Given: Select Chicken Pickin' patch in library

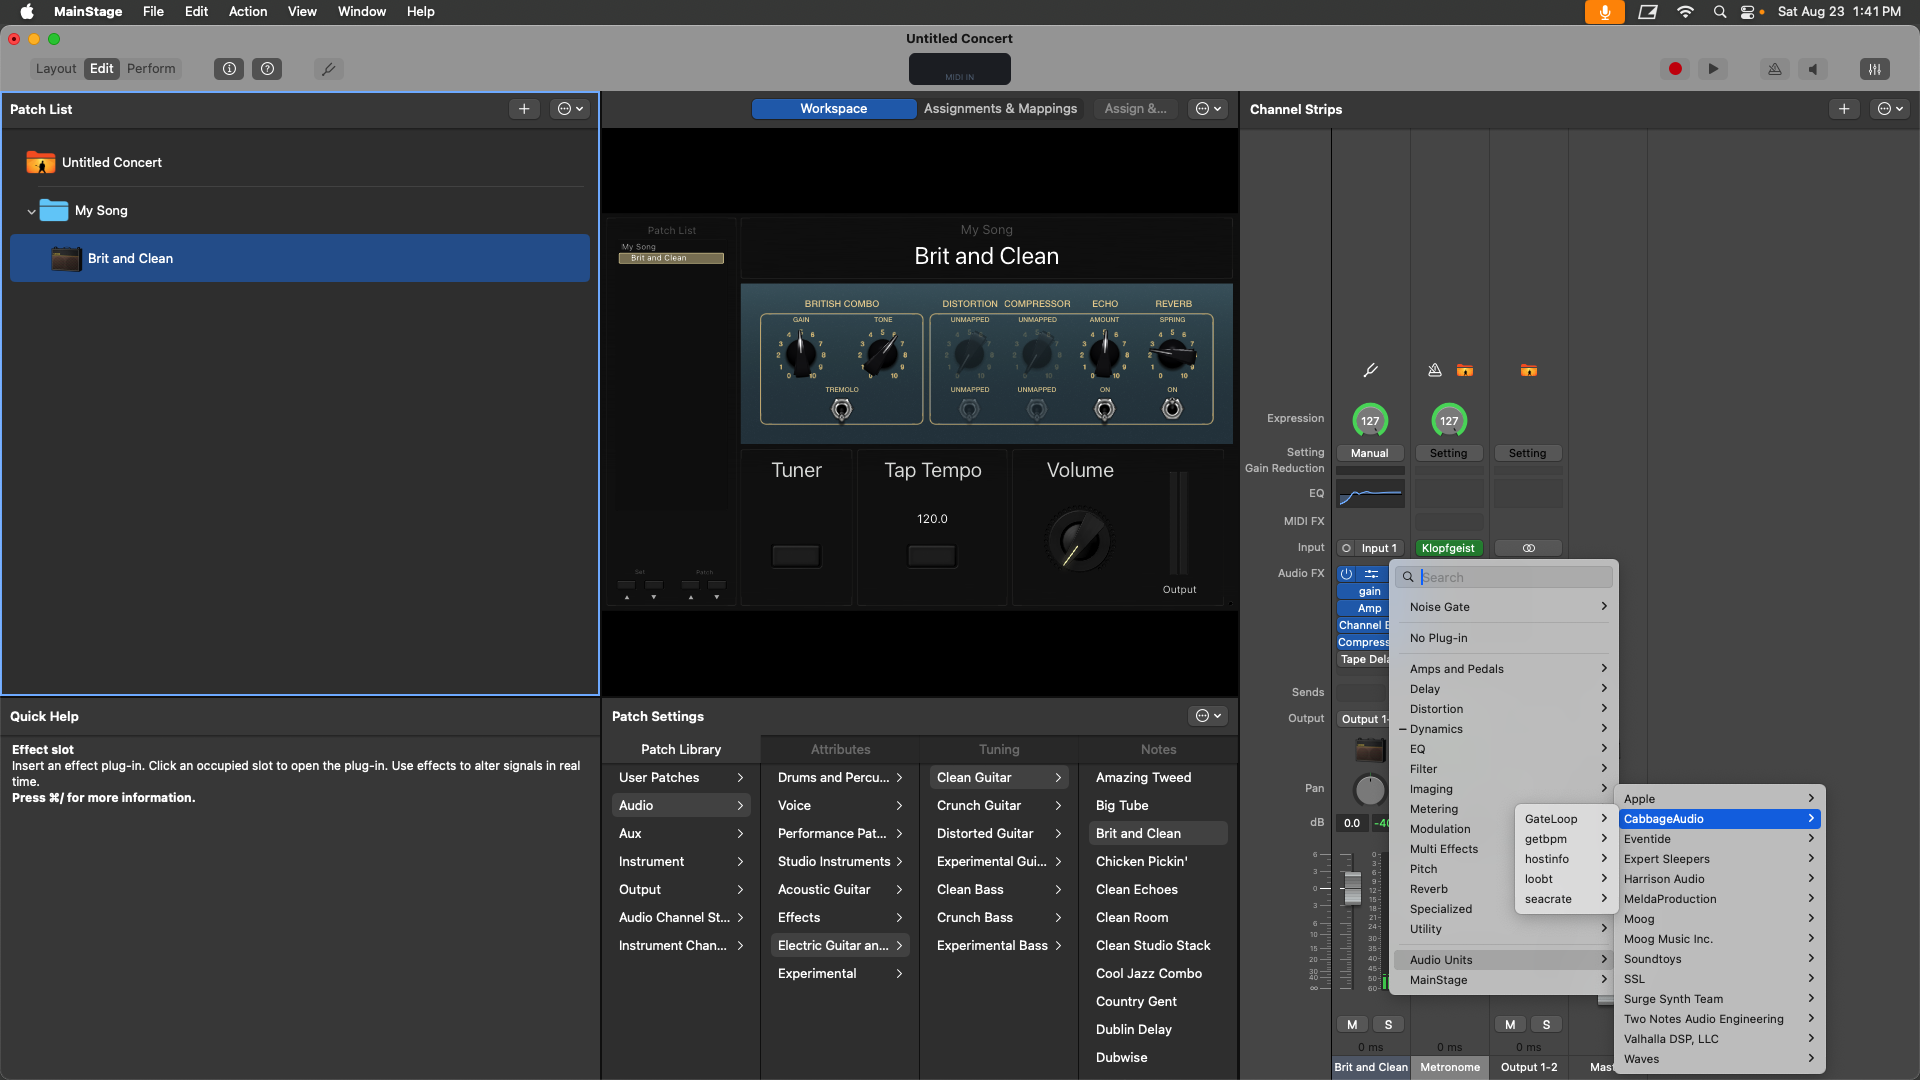Looking at the screenshot, I should [1158, 861].
